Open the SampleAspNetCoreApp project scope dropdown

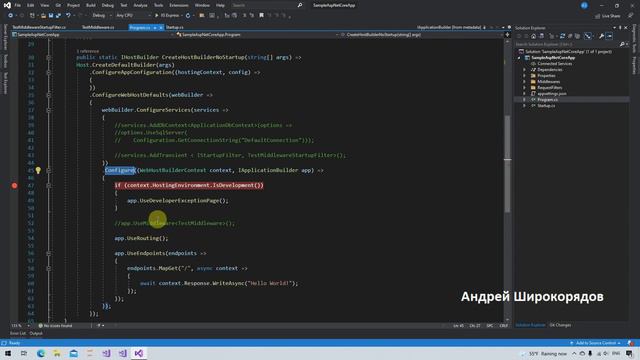coord(93,35)
